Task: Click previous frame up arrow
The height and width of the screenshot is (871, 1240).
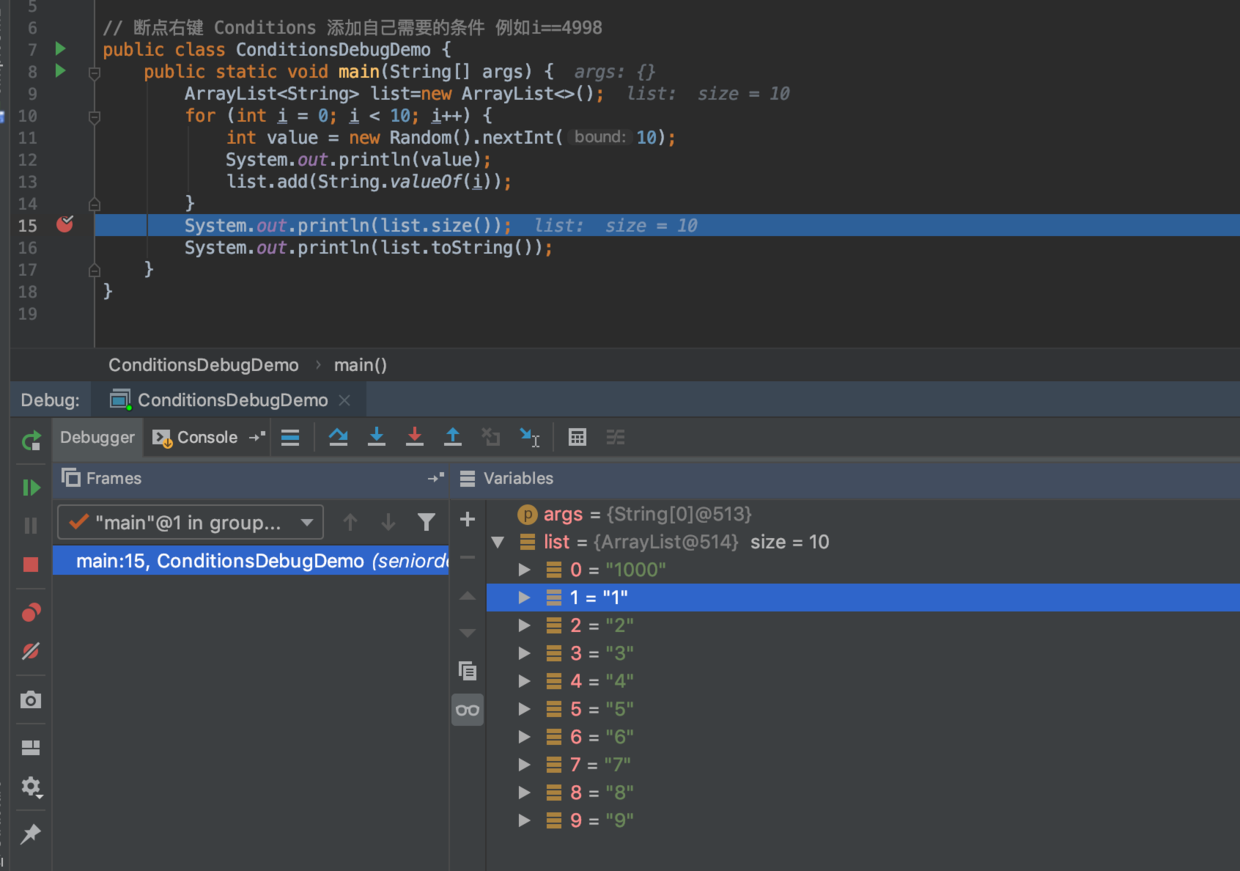Action: 350,522
